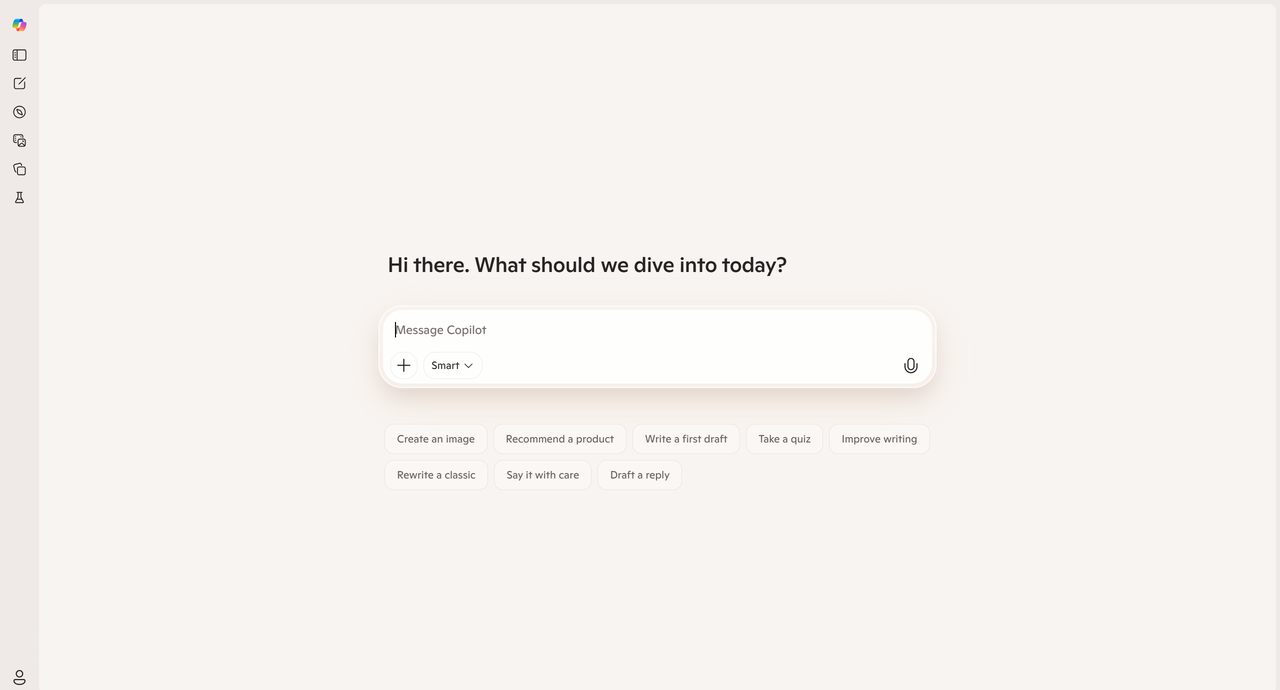Click the Copilot logo in the sidebar
The height and width of the screenshot is (690, 1280).
(19, 25)
